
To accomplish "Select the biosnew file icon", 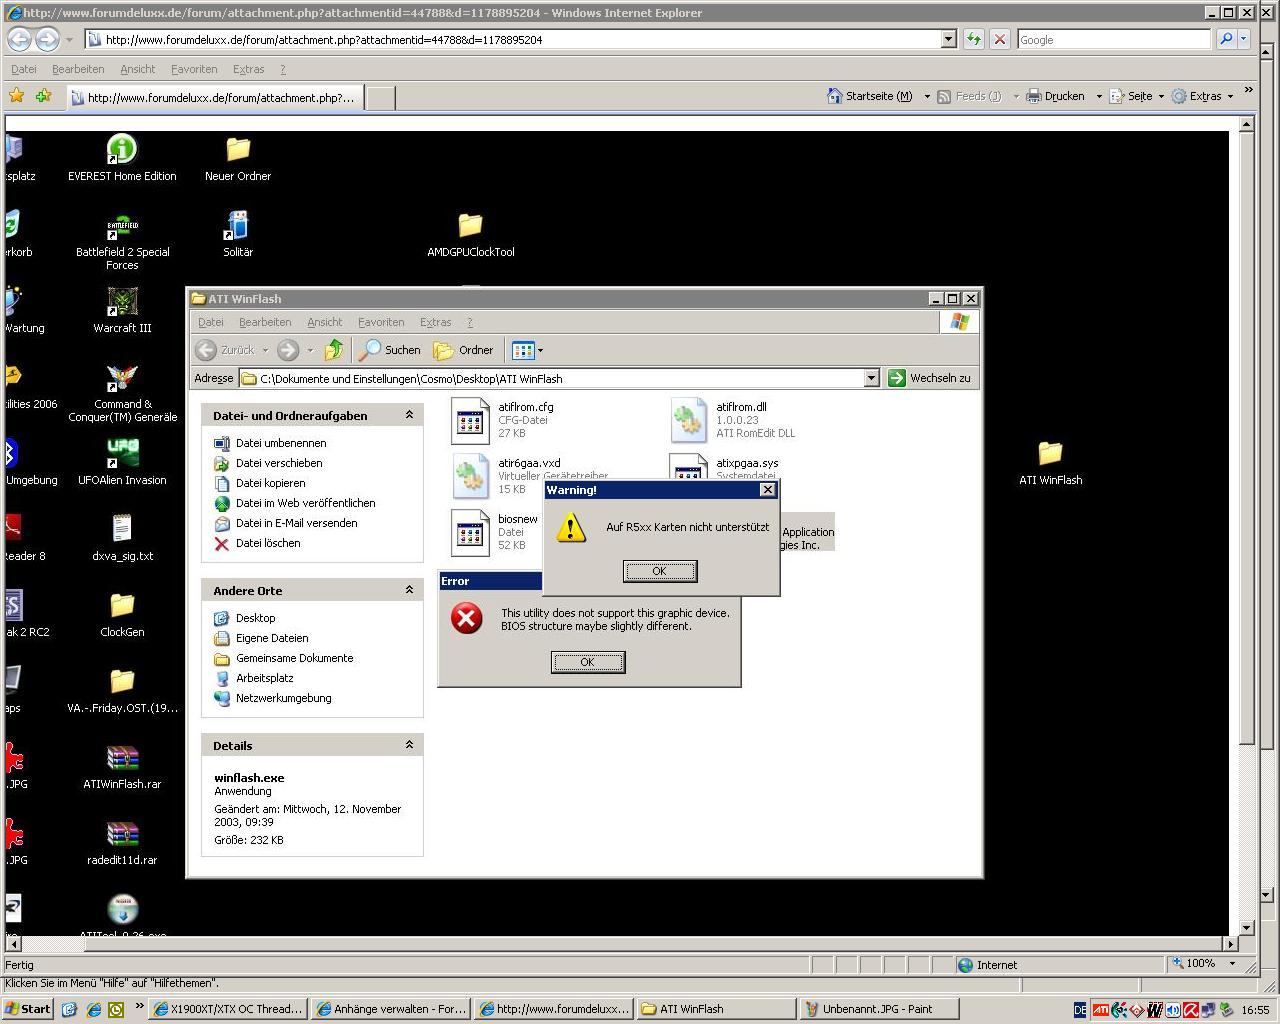I will 470,532.
